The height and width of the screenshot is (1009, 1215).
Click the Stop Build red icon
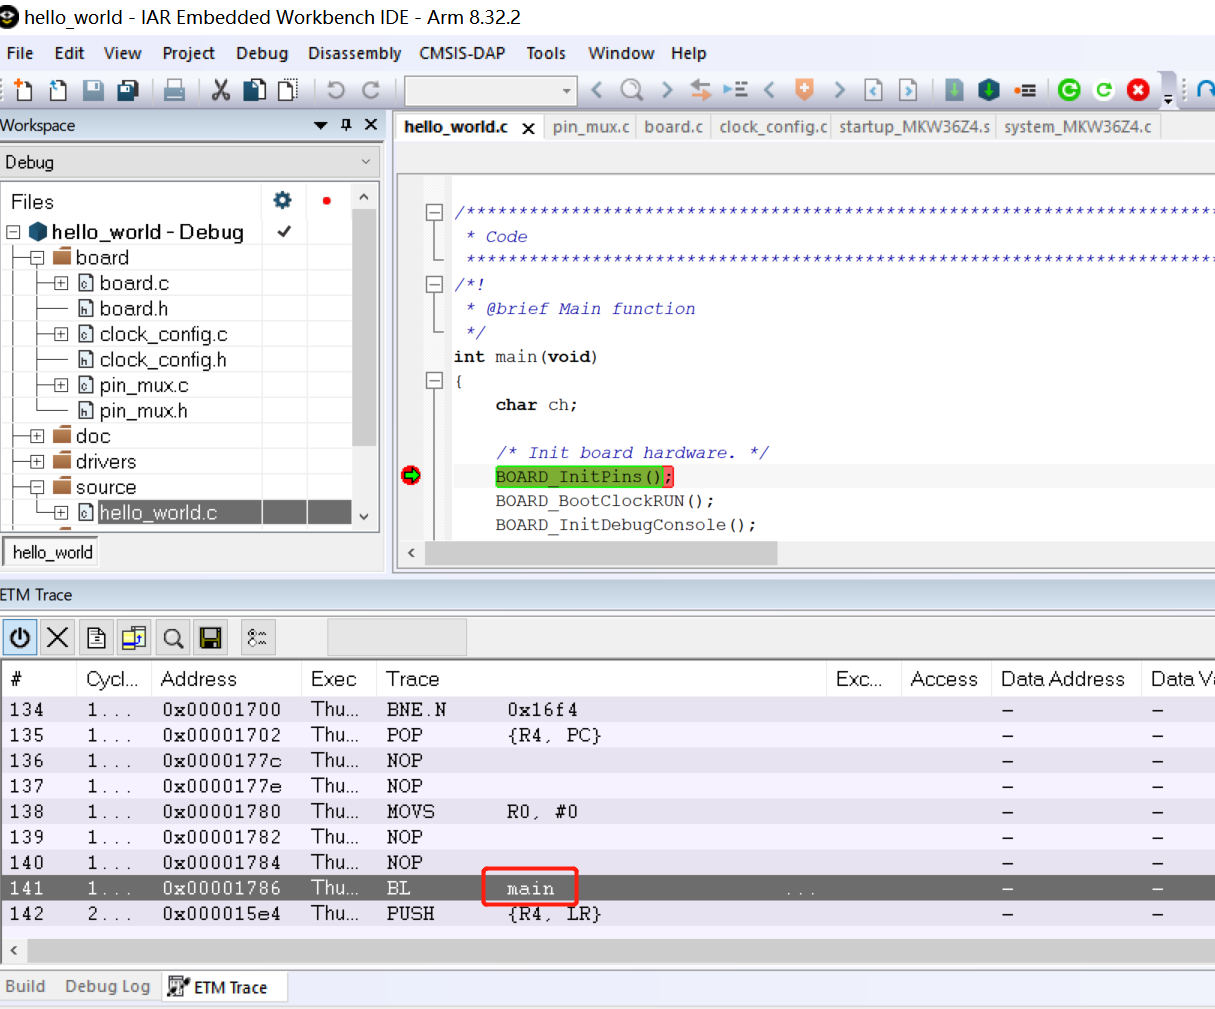click(x=1138, y=89)
